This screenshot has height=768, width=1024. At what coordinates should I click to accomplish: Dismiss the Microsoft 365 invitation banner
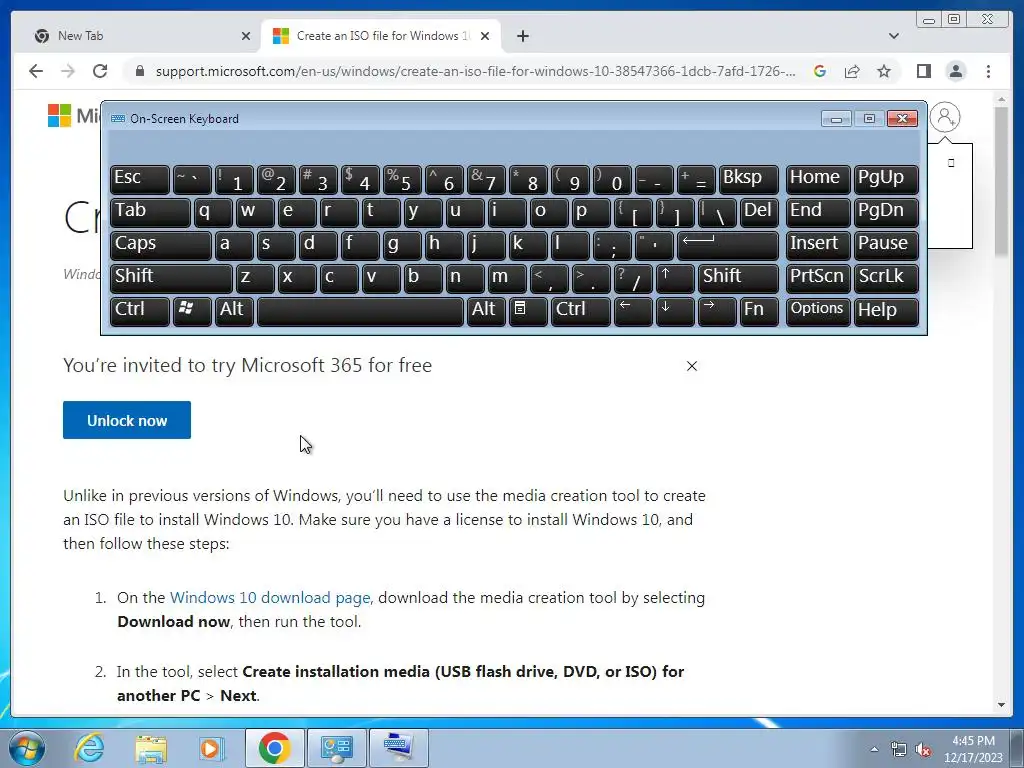[692, 366]
